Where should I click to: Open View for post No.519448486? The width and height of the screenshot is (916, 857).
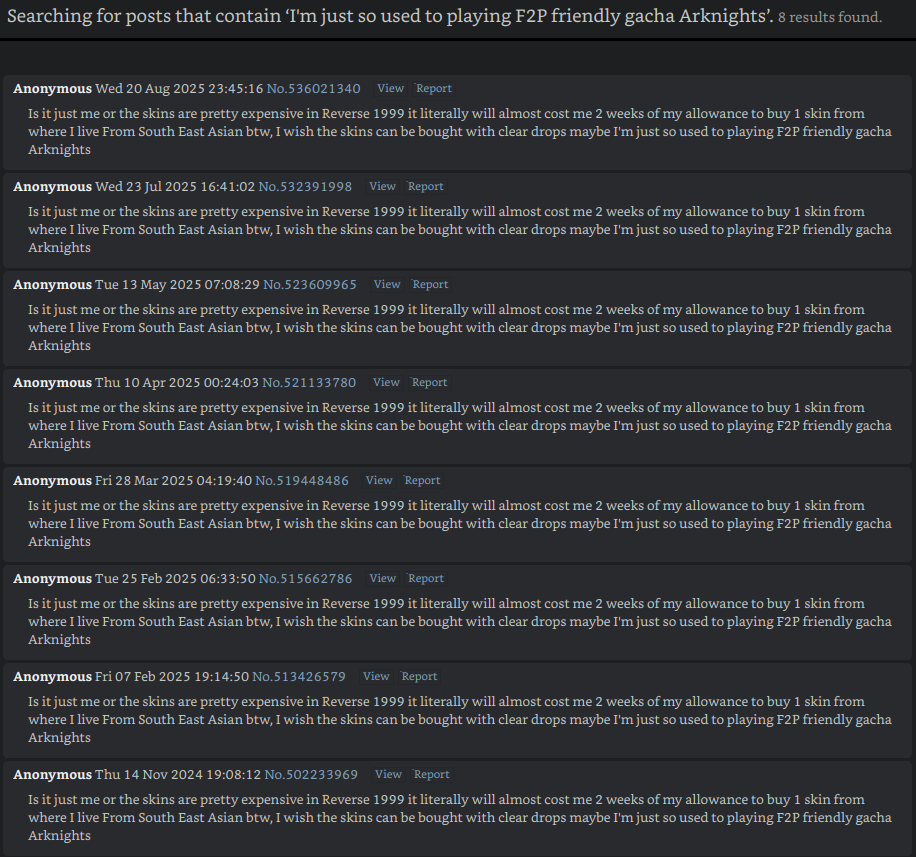click(x=379, y=480)
